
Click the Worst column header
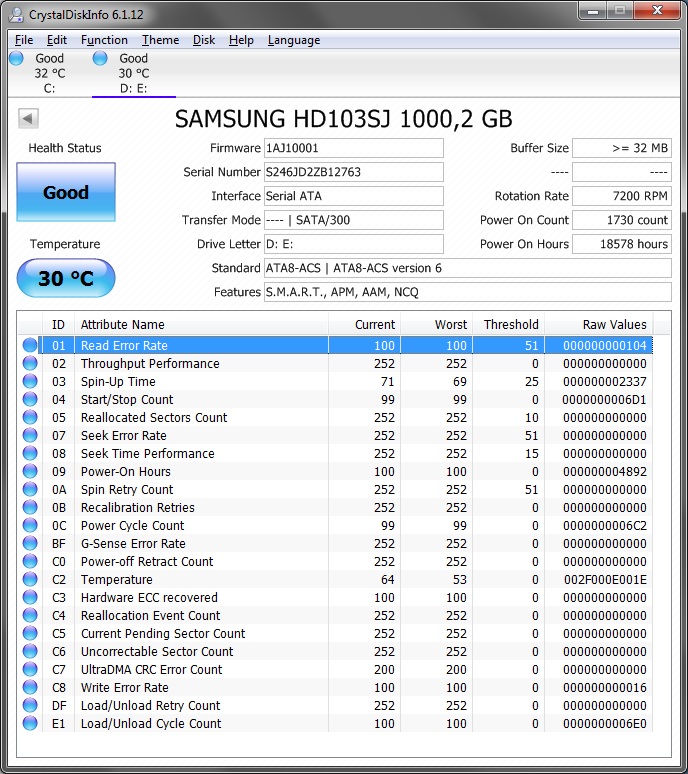[436, 324]
